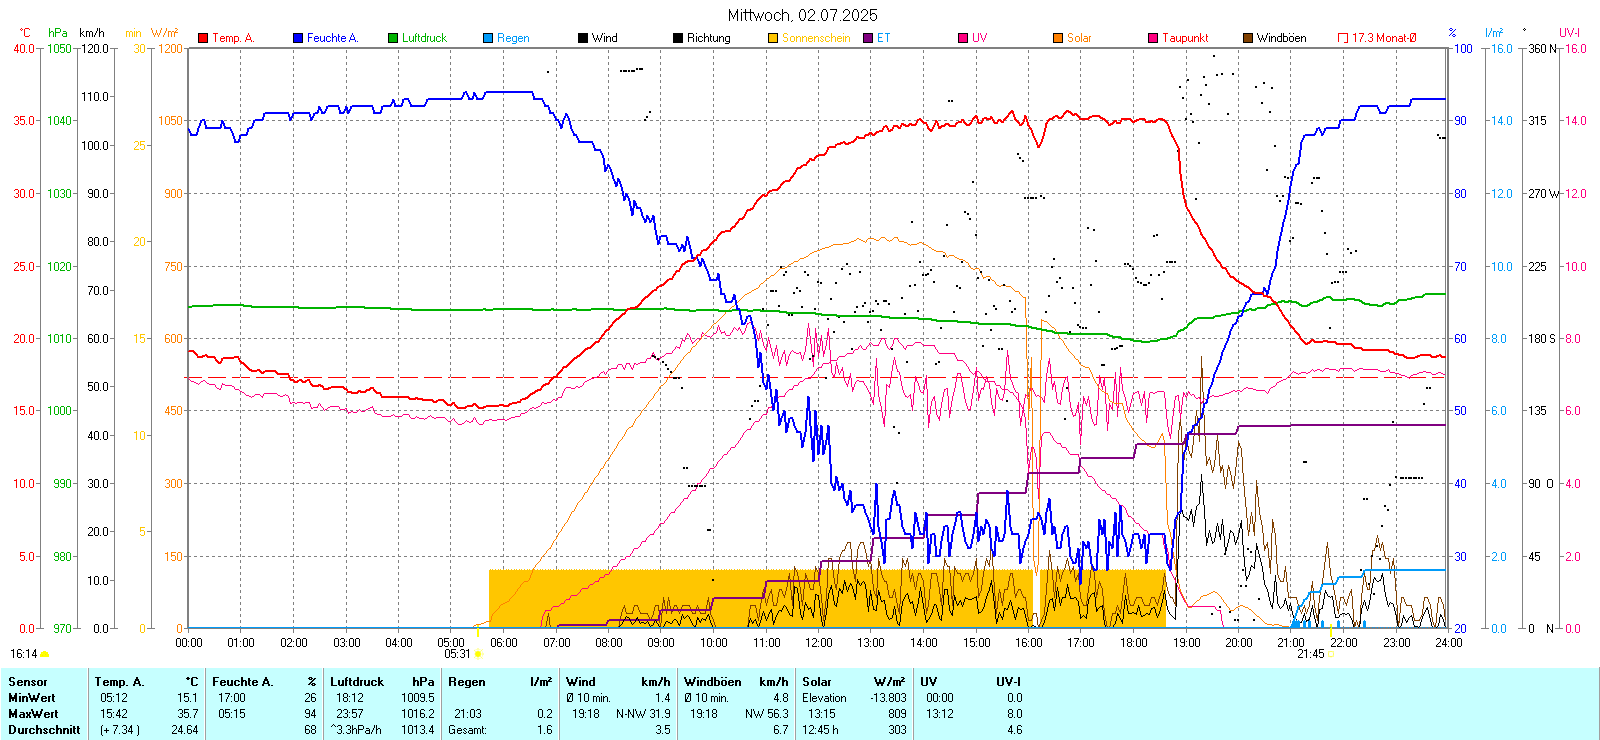Click the sun icon beside 16:14
Image resolution: width=1600 pixels, height=740 pixels.
pyautogui.click(x=44, y=654)
